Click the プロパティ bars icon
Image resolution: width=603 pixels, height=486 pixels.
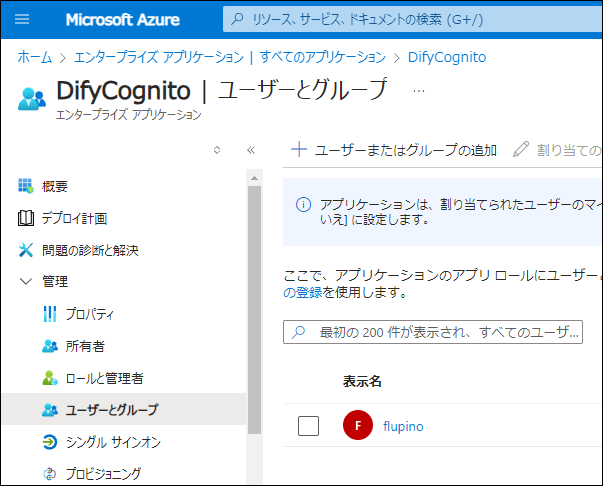pos(50,314)
